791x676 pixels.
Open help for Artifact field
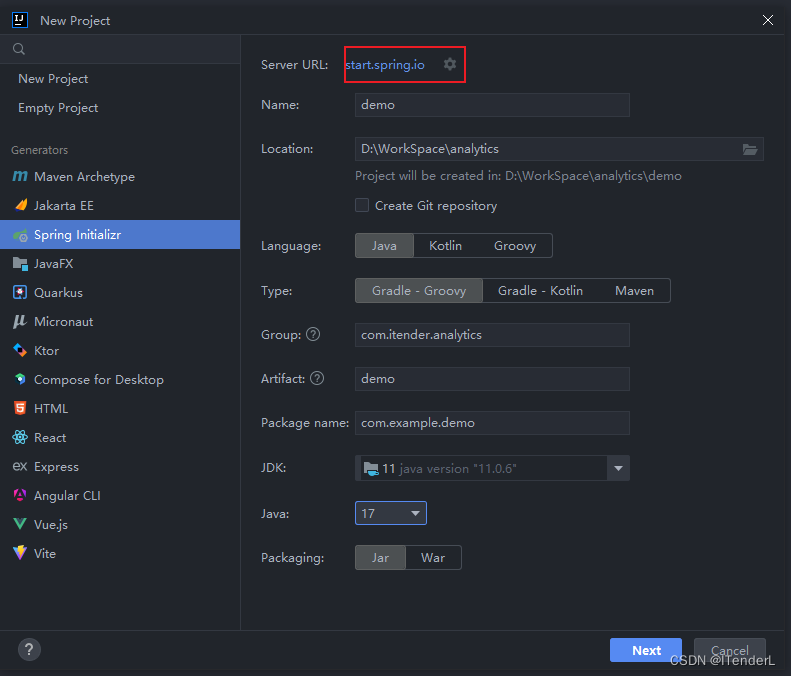coord(317,378)
